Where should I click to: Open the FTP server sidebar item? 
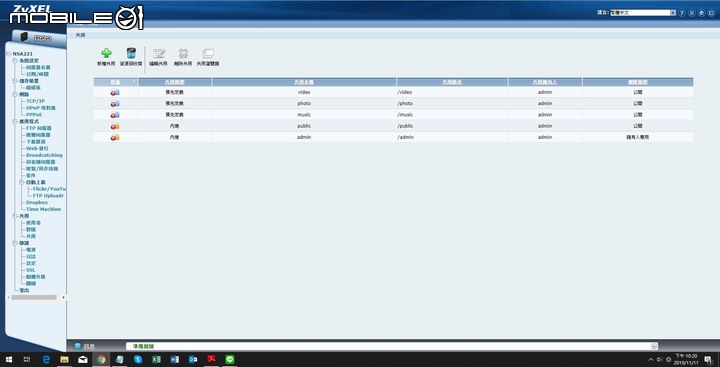[39, 128]
